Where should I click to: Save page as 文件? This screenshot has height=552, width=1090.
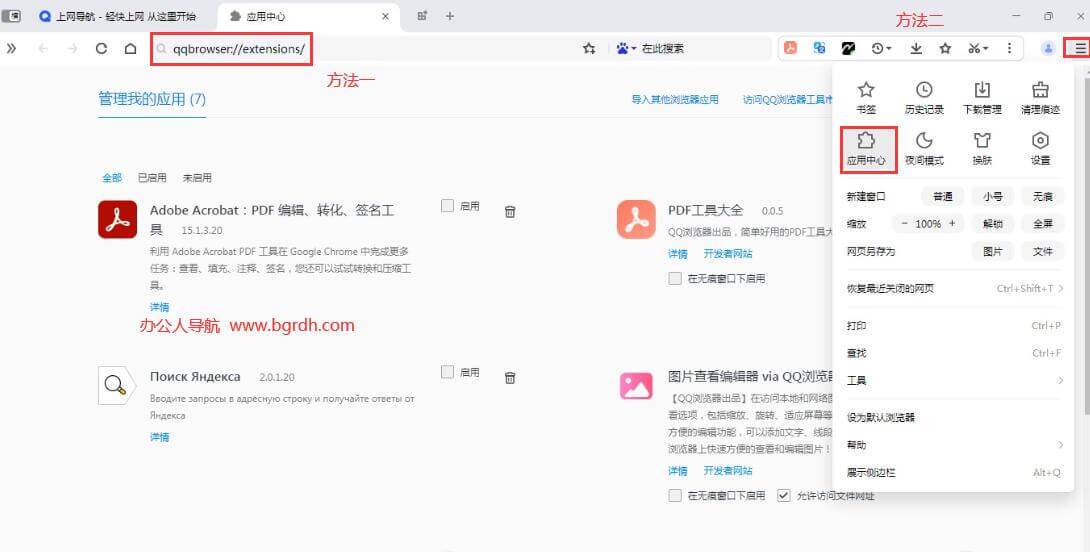(x=1043, y=252)
